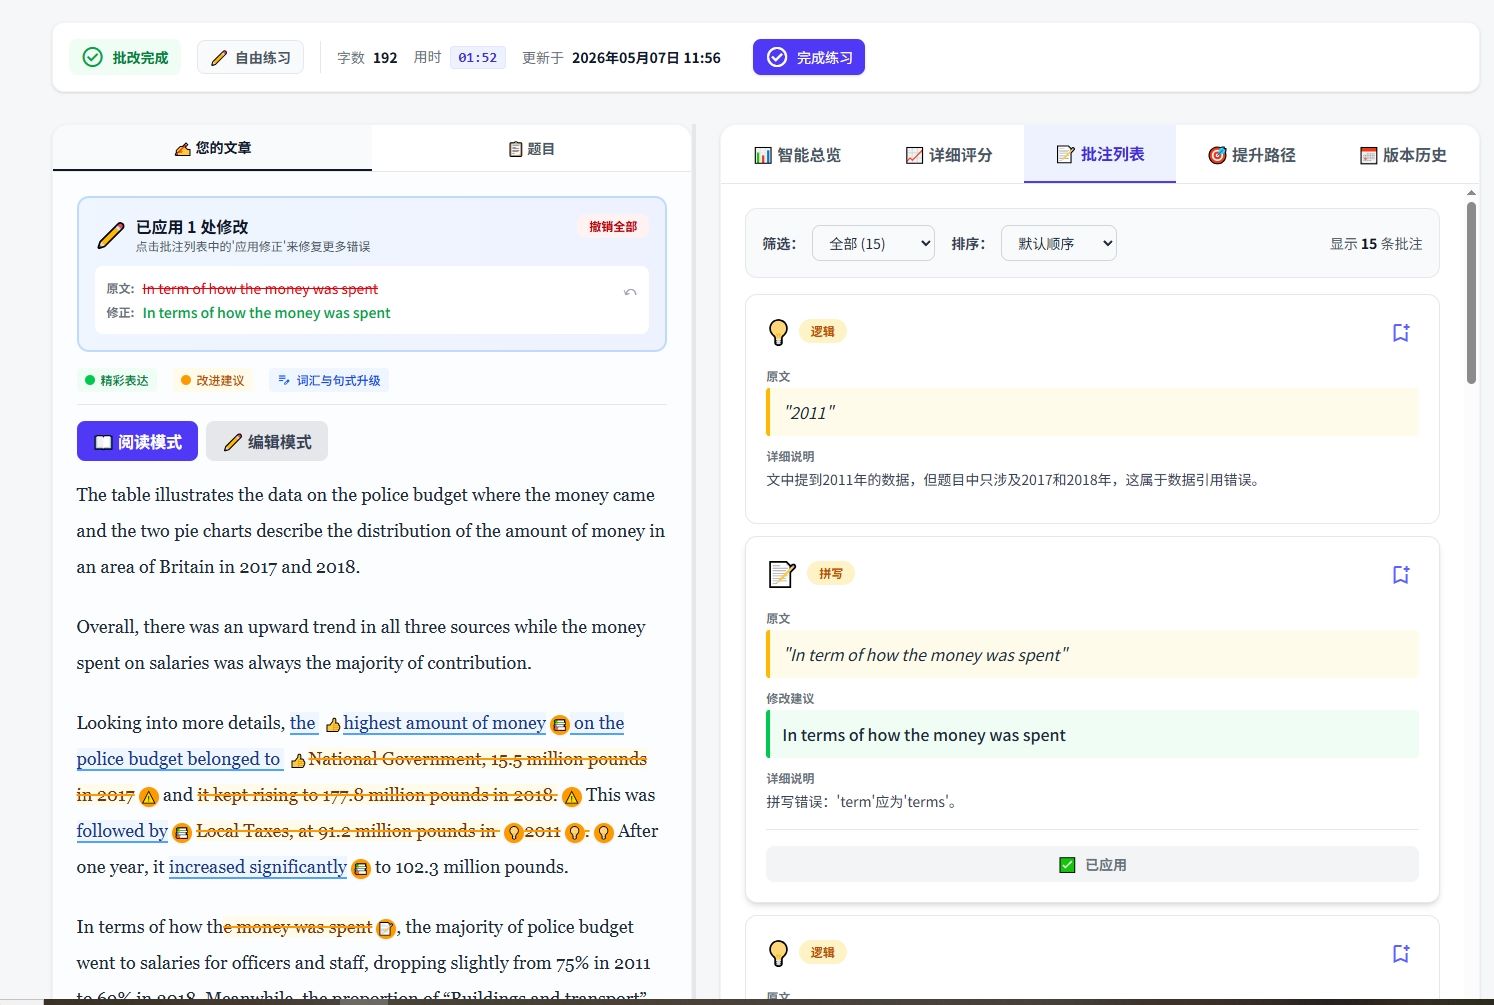Click the "拼写" tag on the spelling card
The image size is (1494, 1005).
[x=831, y=573]
